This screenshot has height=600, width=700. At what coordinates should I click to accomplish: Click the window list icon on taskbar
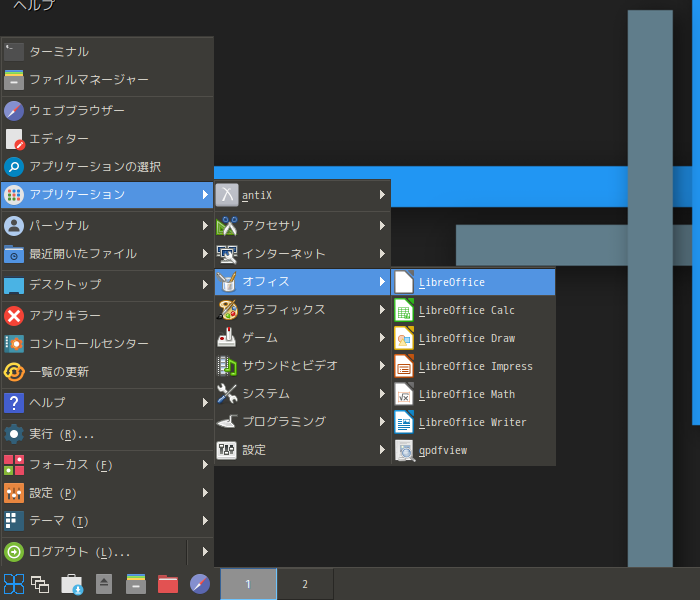pos(40,584)
